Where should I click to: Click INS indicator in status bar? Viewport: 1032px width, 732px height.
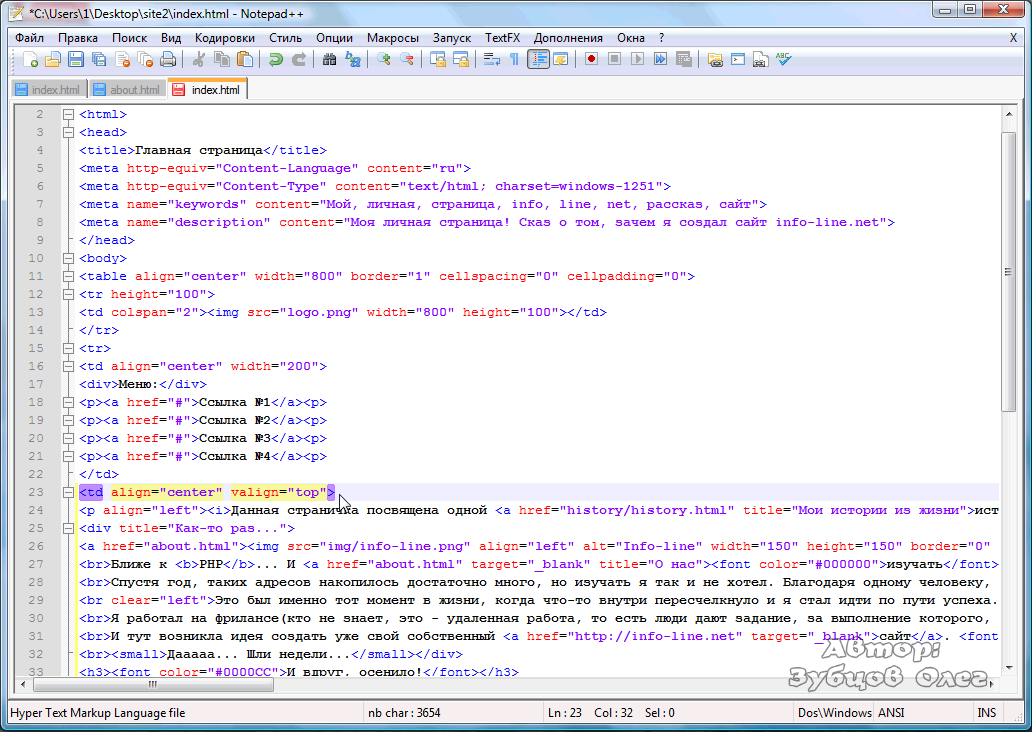point(986,713)
